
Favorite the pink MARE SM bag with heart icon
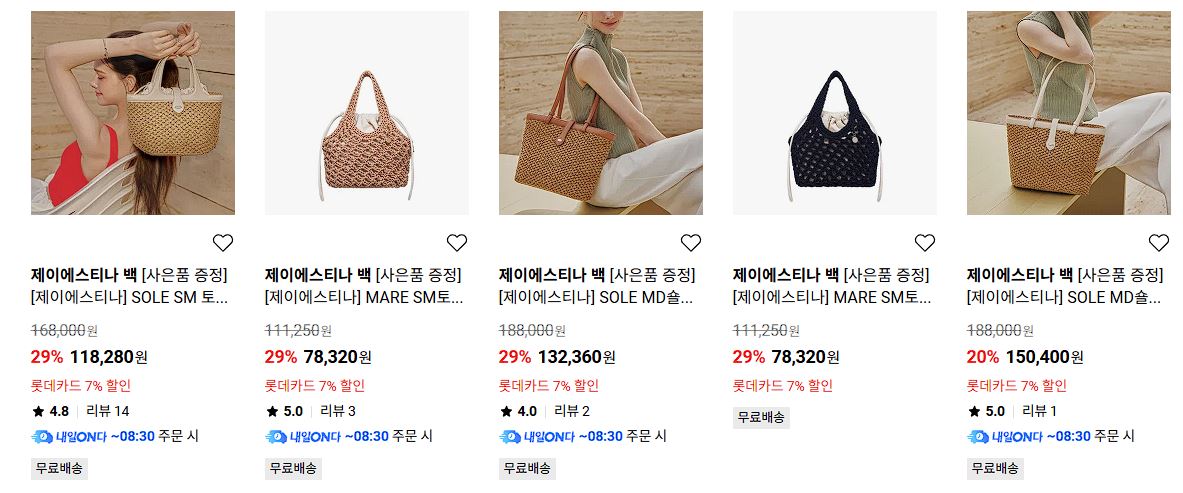[456, 242]
